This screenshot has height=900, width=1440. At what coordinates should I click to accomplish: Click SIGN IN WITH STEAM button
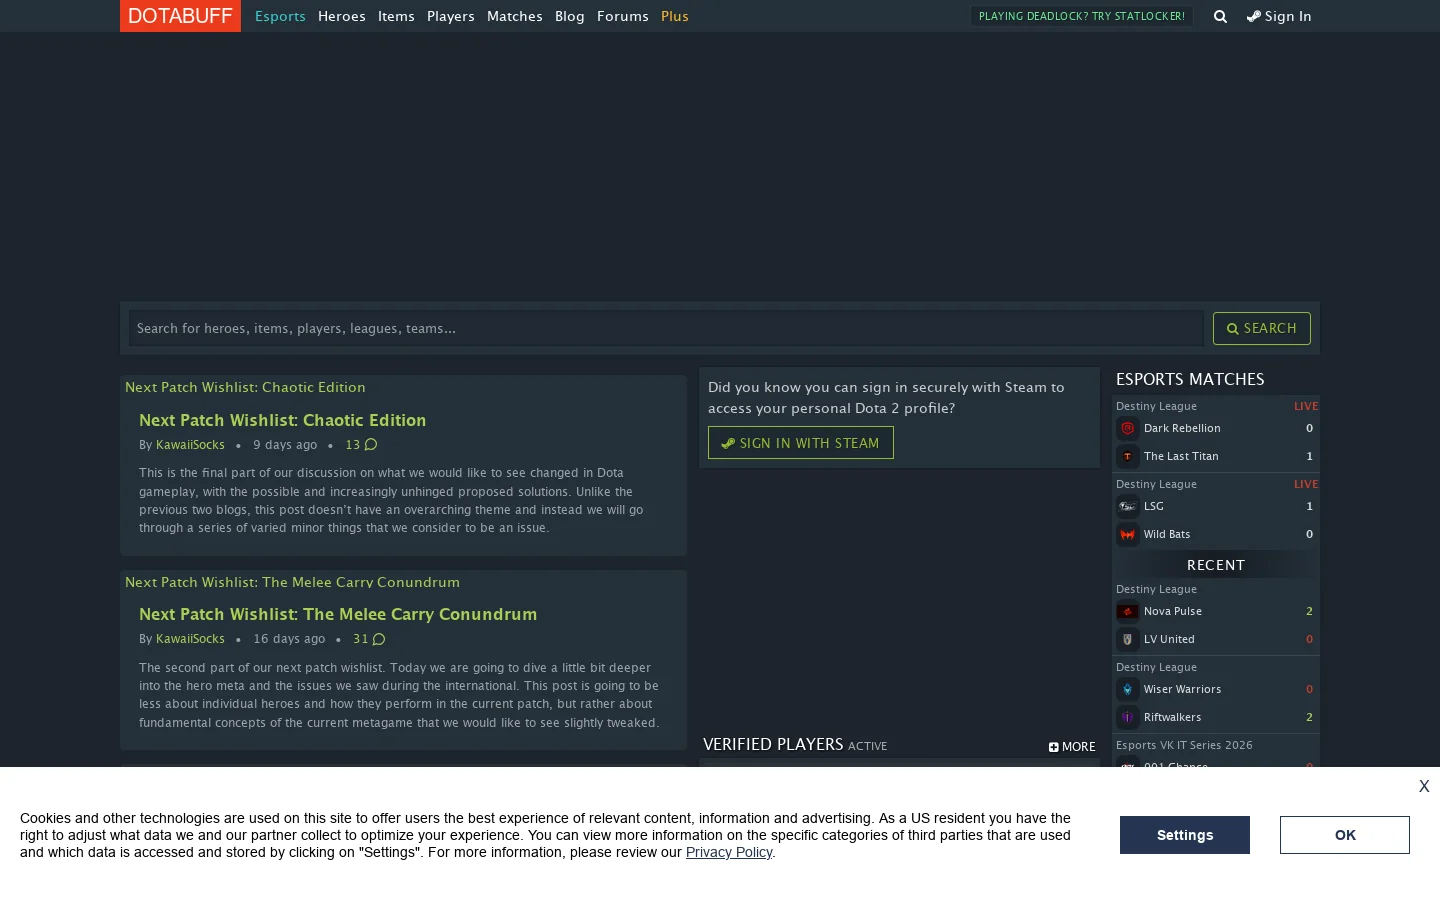(x=801, y=443)
